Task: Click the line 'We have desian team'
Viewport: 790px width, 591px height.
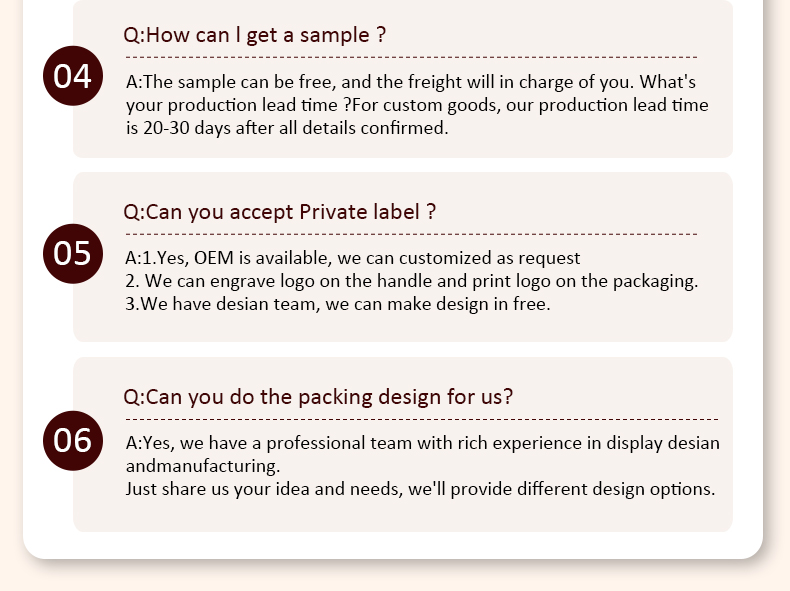Action: pyautogui.click(x=338, y=304)
